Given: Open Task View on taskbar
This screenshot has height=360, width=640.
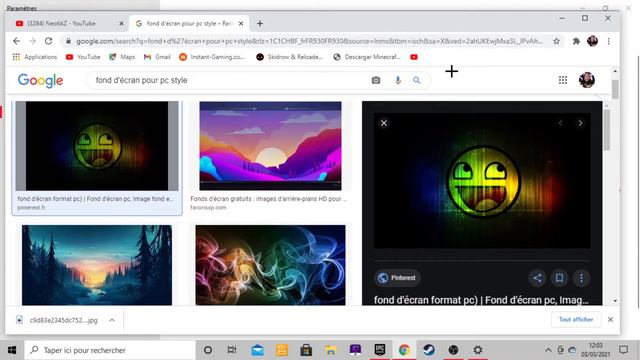Looking at the screenshot, I should tap(232, 350).
